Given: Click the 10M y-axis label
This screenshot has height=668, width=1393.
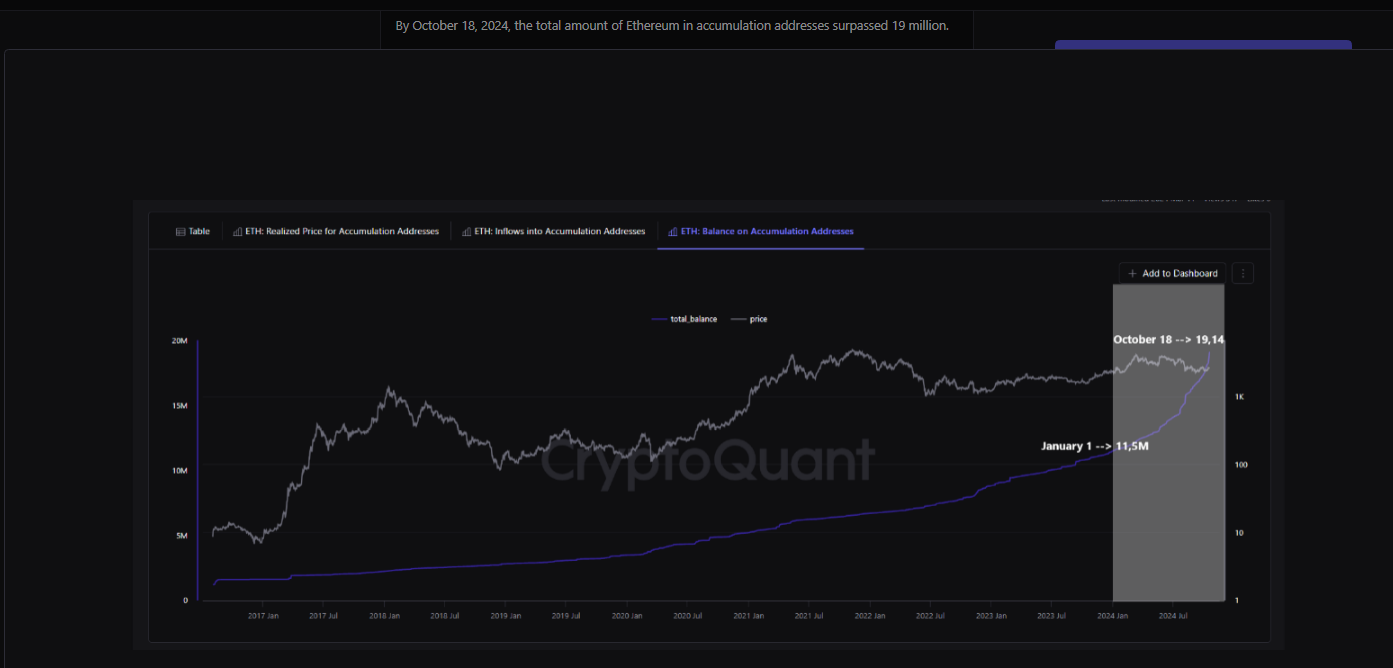Looking at the screenshot, I should click(x=180, y=470).
